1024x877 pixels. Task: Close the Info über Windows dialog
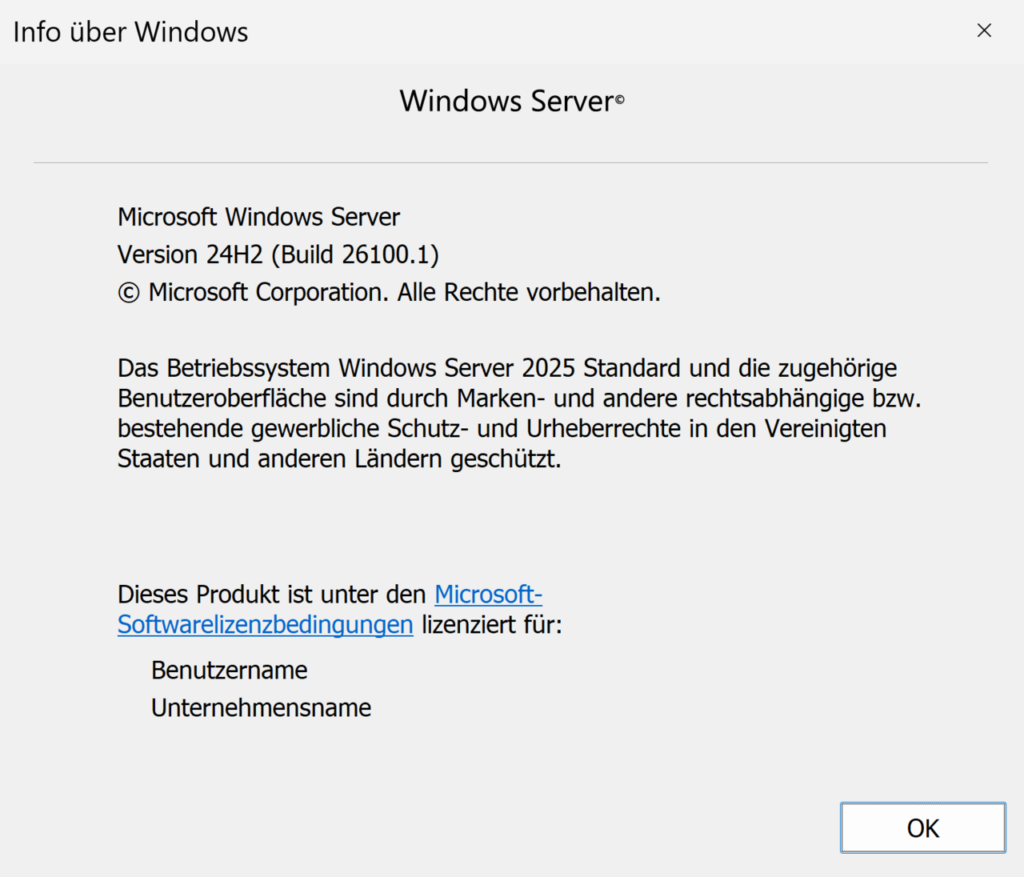pyautogui.click(x=984, y=31)
